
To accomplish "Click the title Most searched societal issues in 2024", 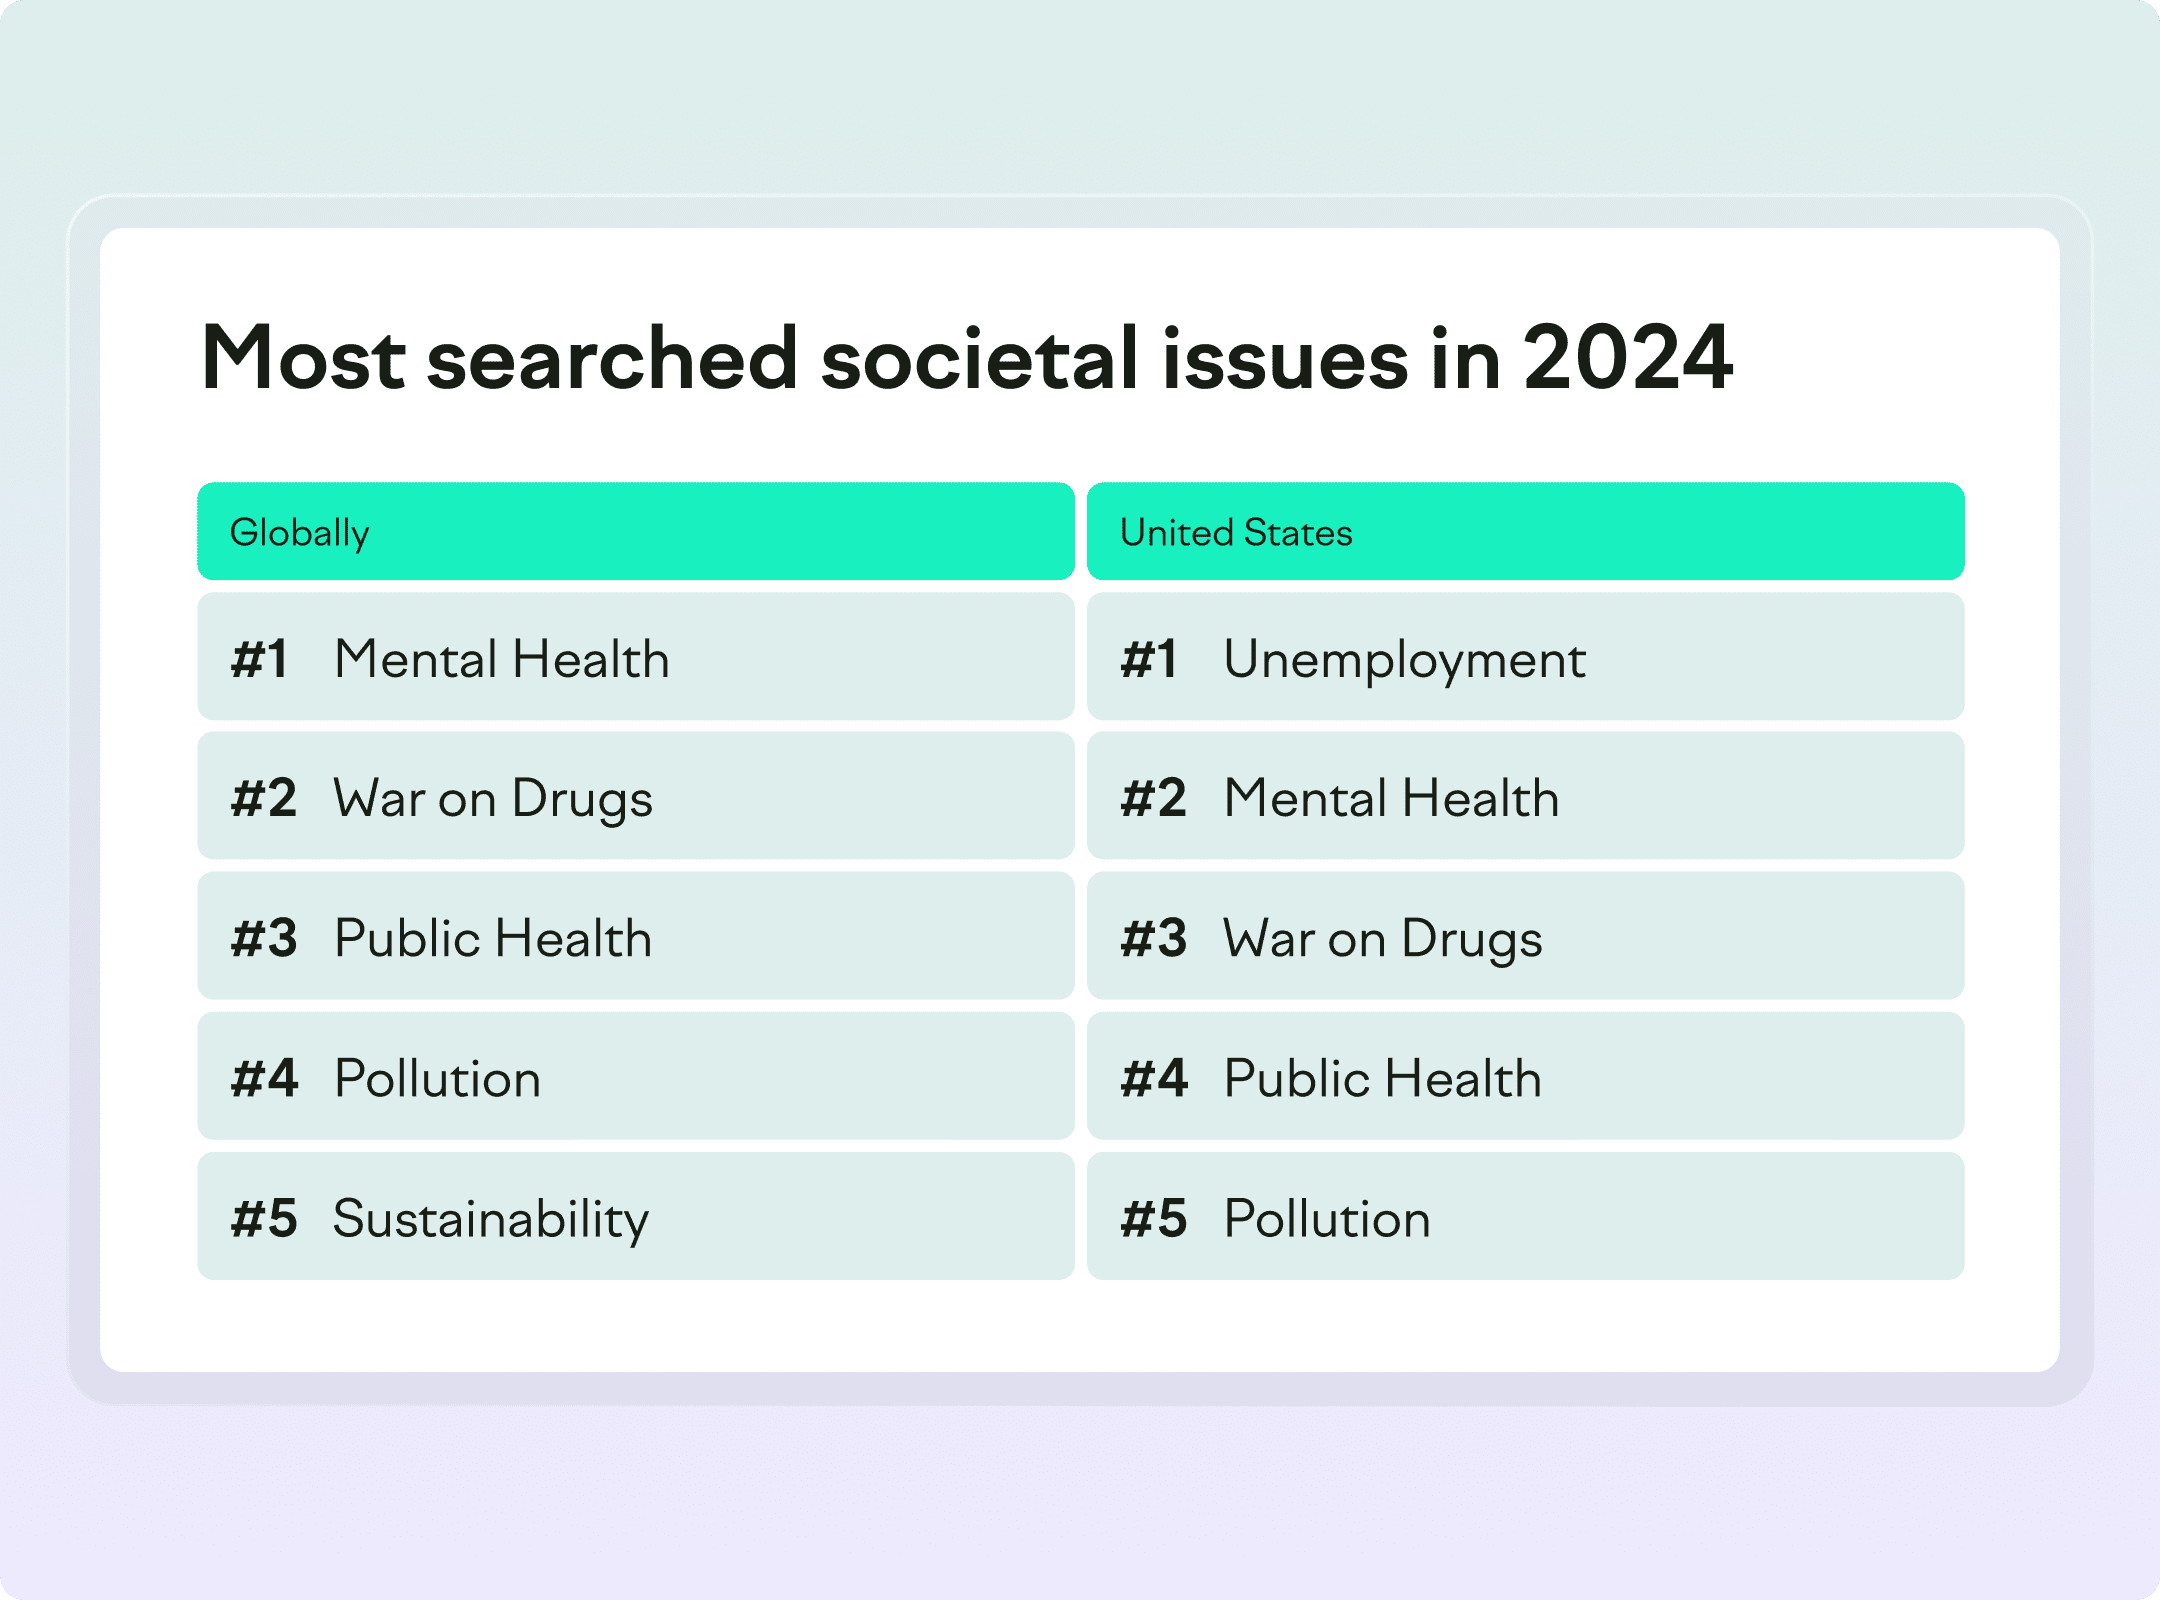I will coord(967,358).
